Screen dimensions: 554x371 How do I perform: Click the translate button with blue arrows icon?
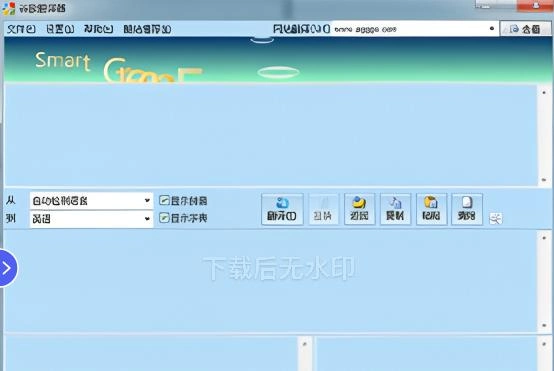(x=282, y=209)
